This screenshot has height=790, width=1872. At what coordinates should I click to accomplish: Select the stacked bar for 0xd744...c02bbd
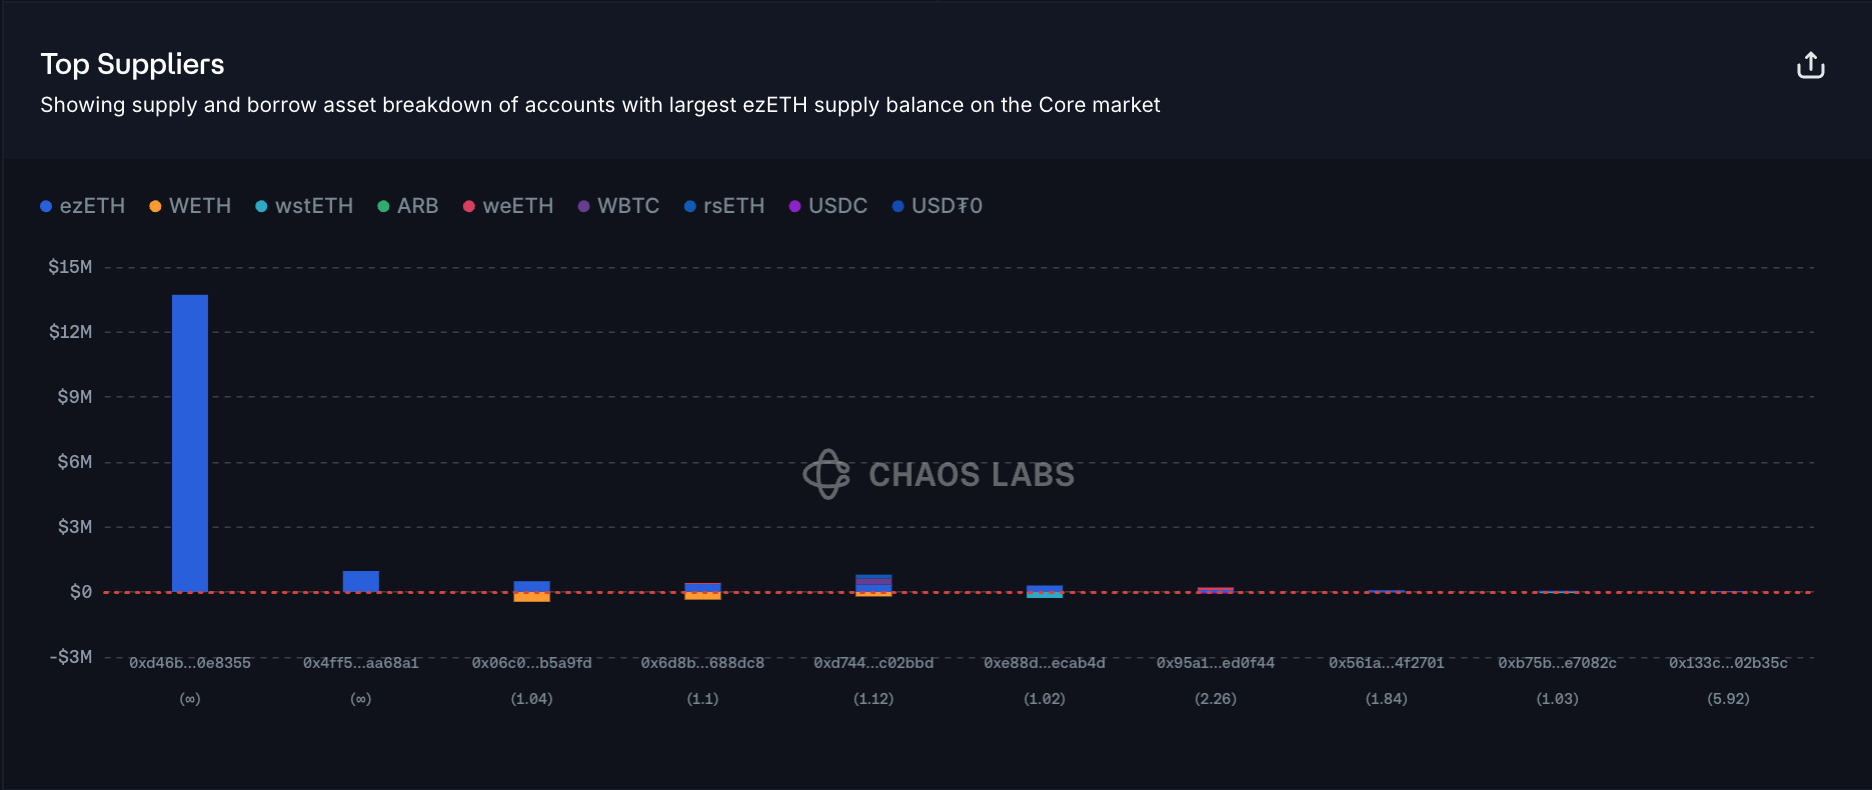(874, 585)
